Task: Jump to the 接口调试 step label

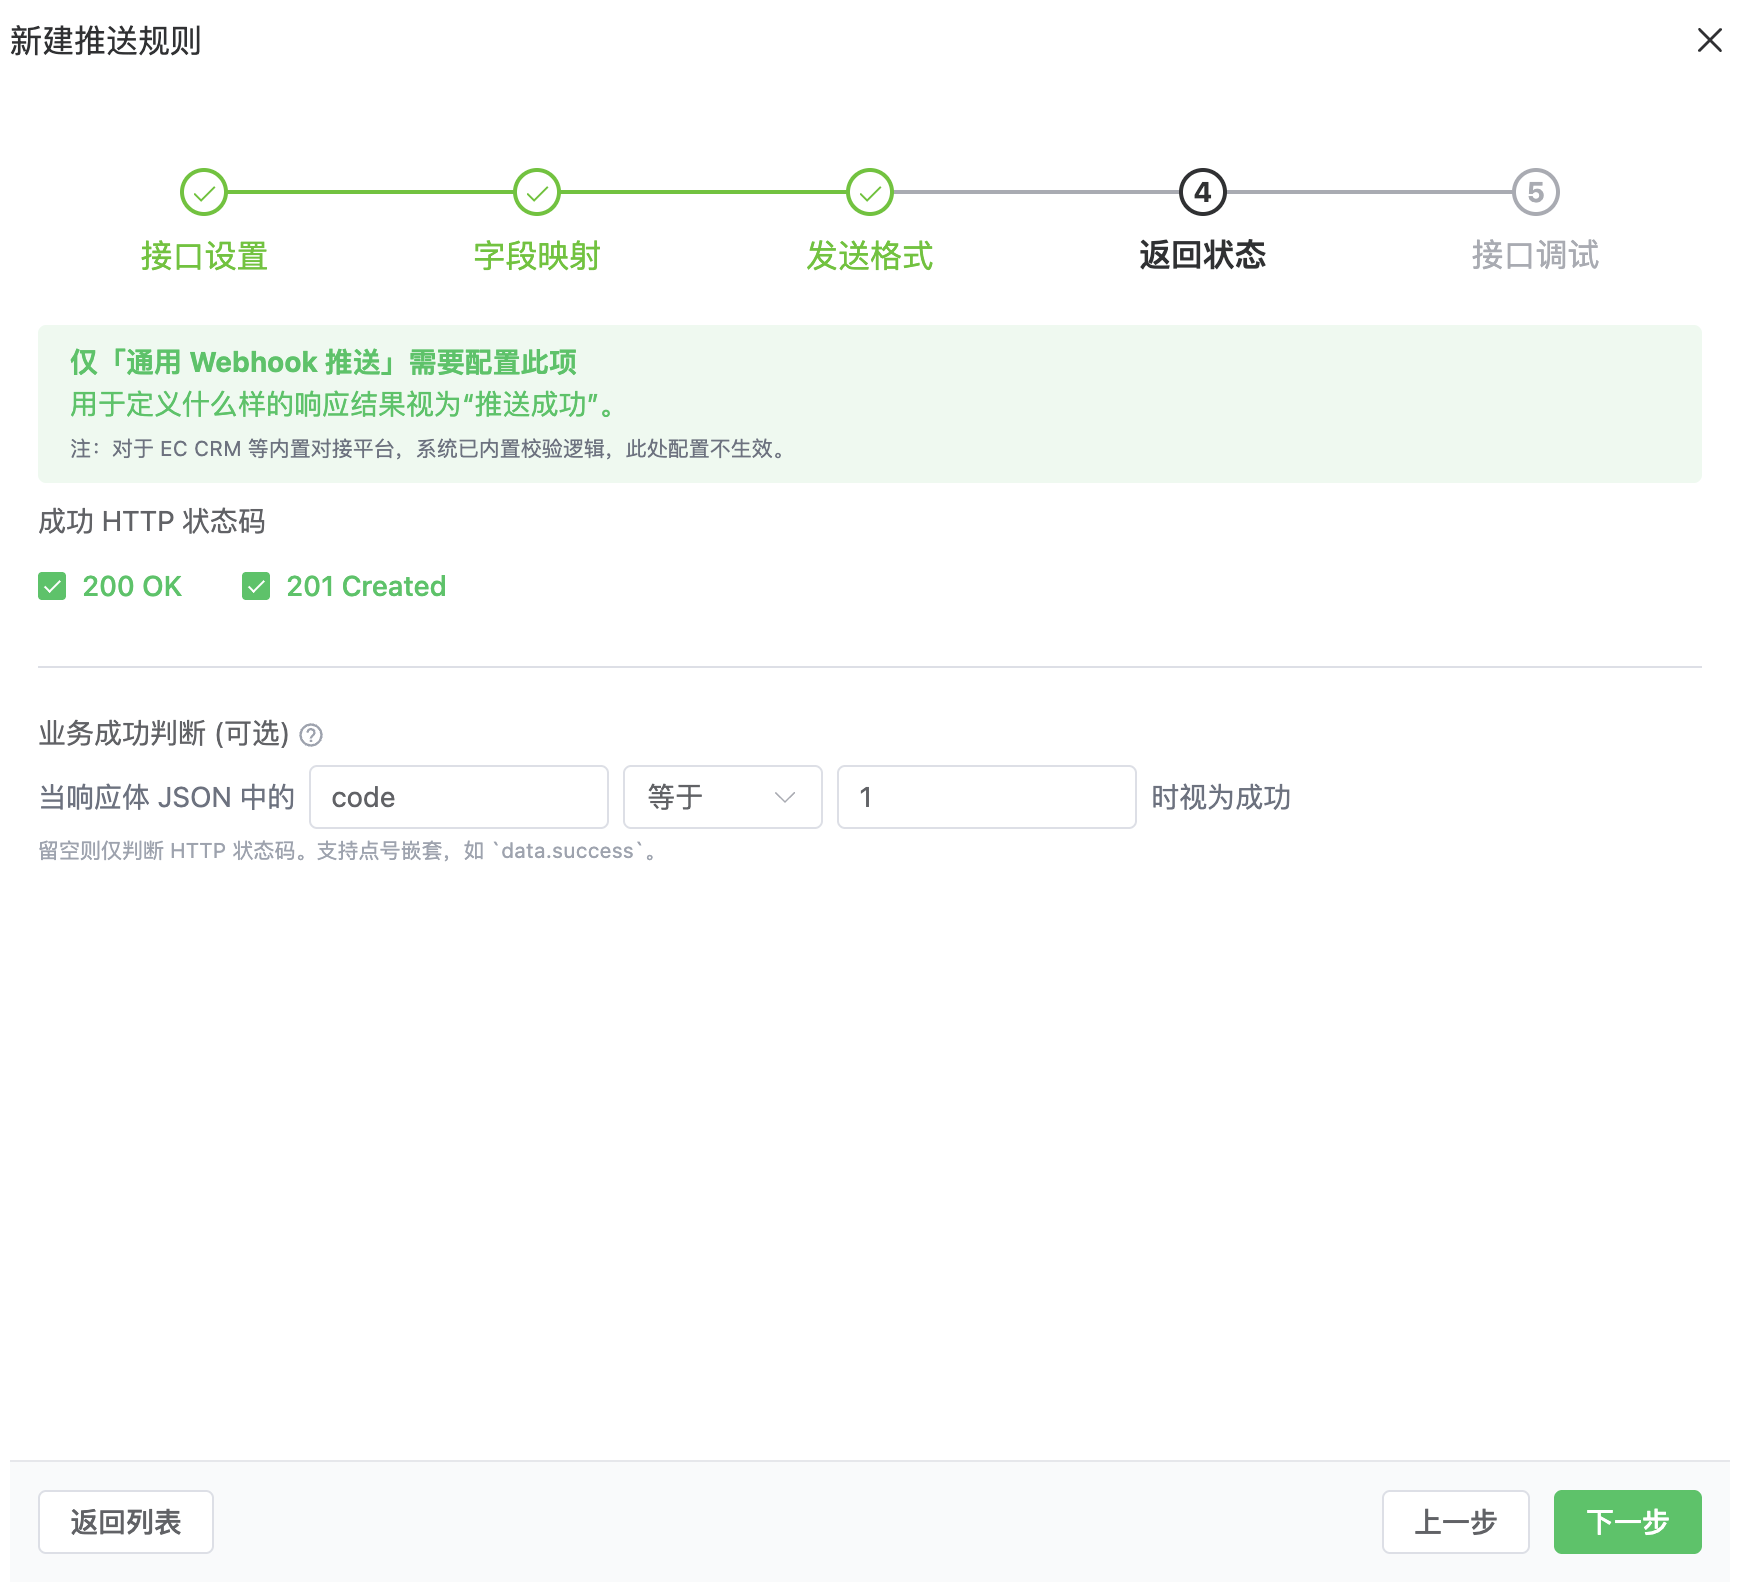Action: click(x=1535, y=256)
